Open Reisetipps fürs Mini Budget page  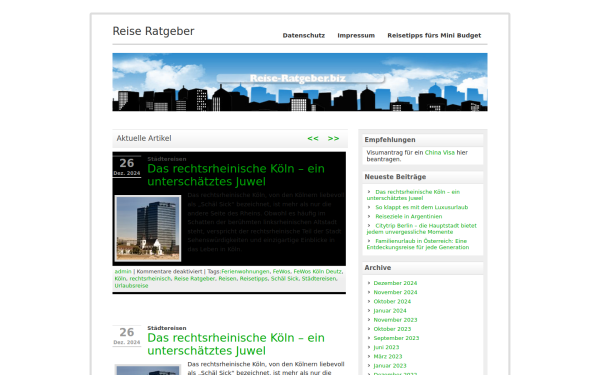coord(434,36)
